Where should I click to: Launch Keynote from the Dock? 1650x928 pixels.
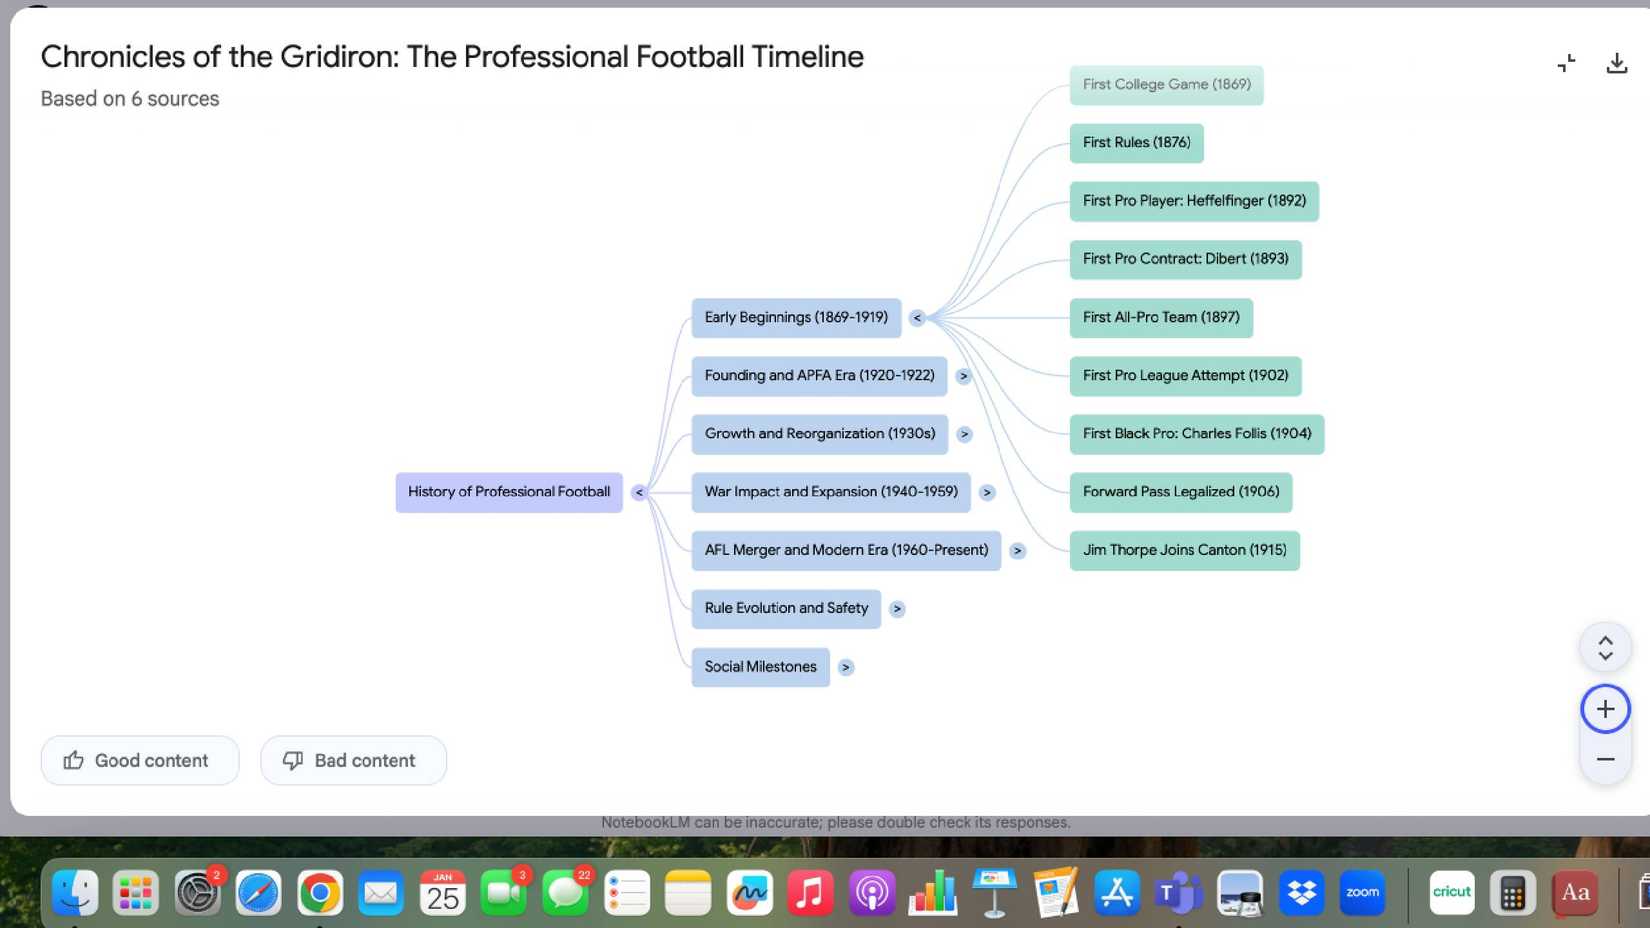coord(993,893)
